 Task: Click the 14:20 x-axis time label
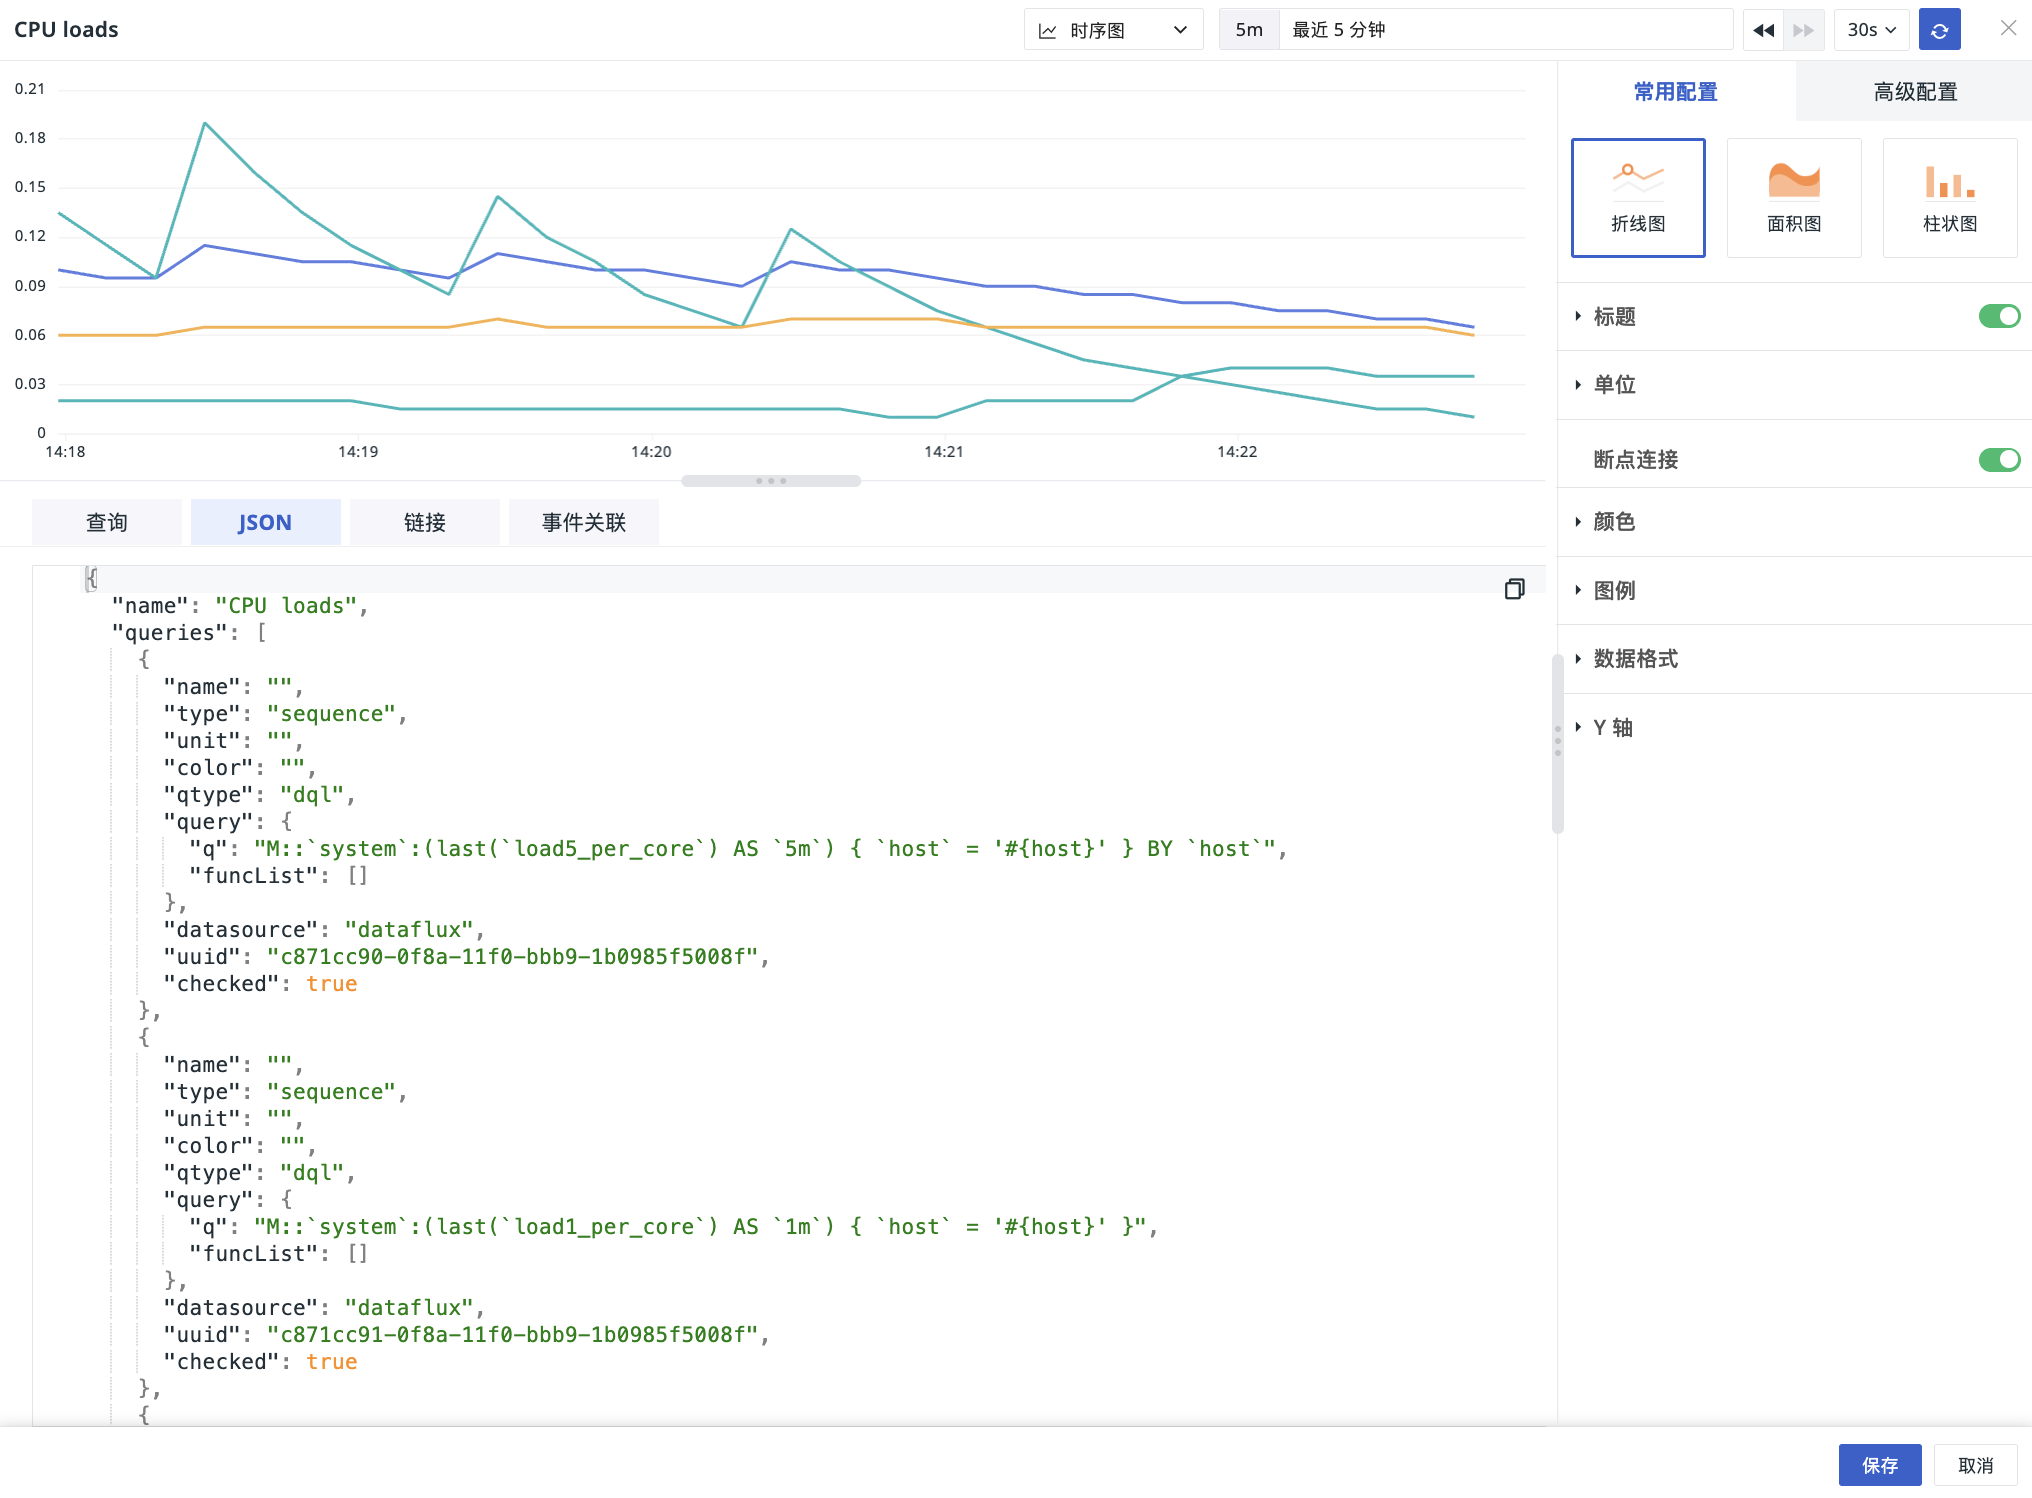(651, 452)
